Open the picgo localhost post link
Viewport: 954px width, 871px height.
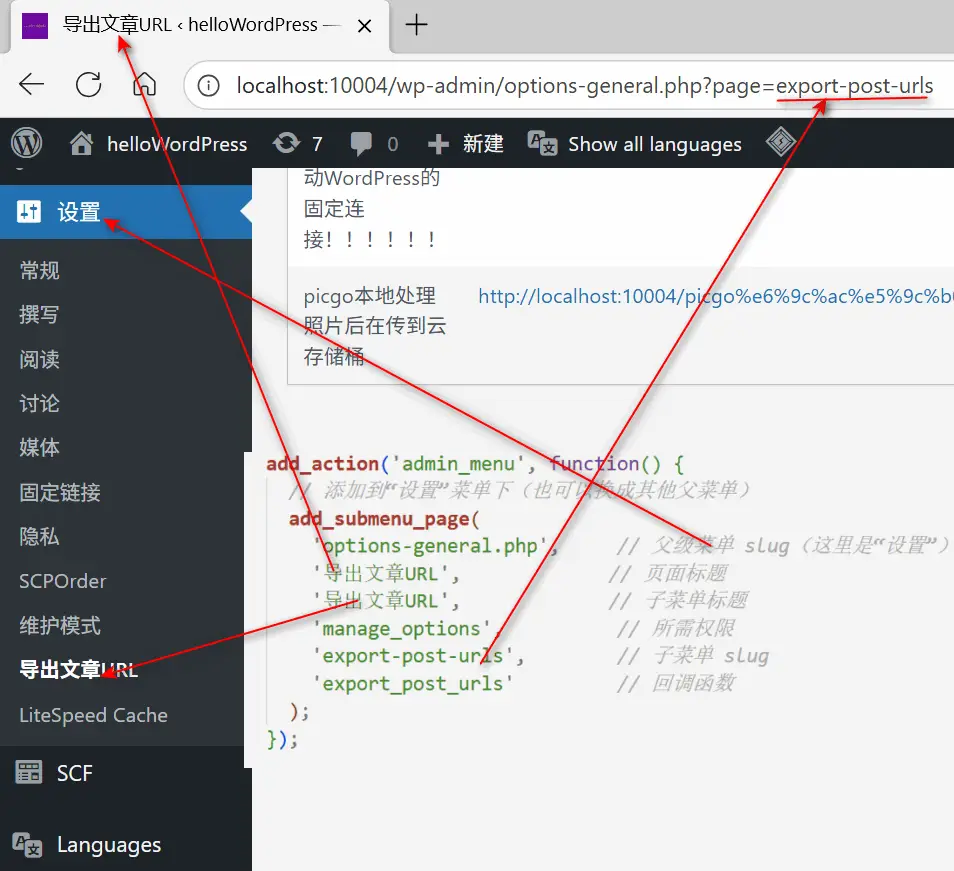(x=715, y=296)
